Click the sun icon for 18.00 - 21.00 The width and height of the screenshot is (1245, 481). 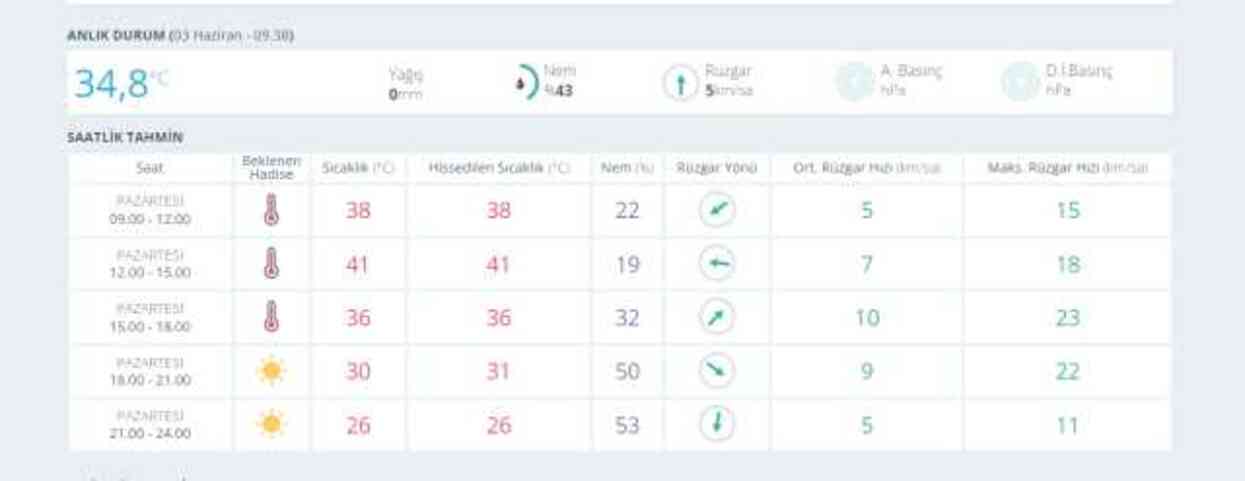pyautogui.click(x=270, y=371)
